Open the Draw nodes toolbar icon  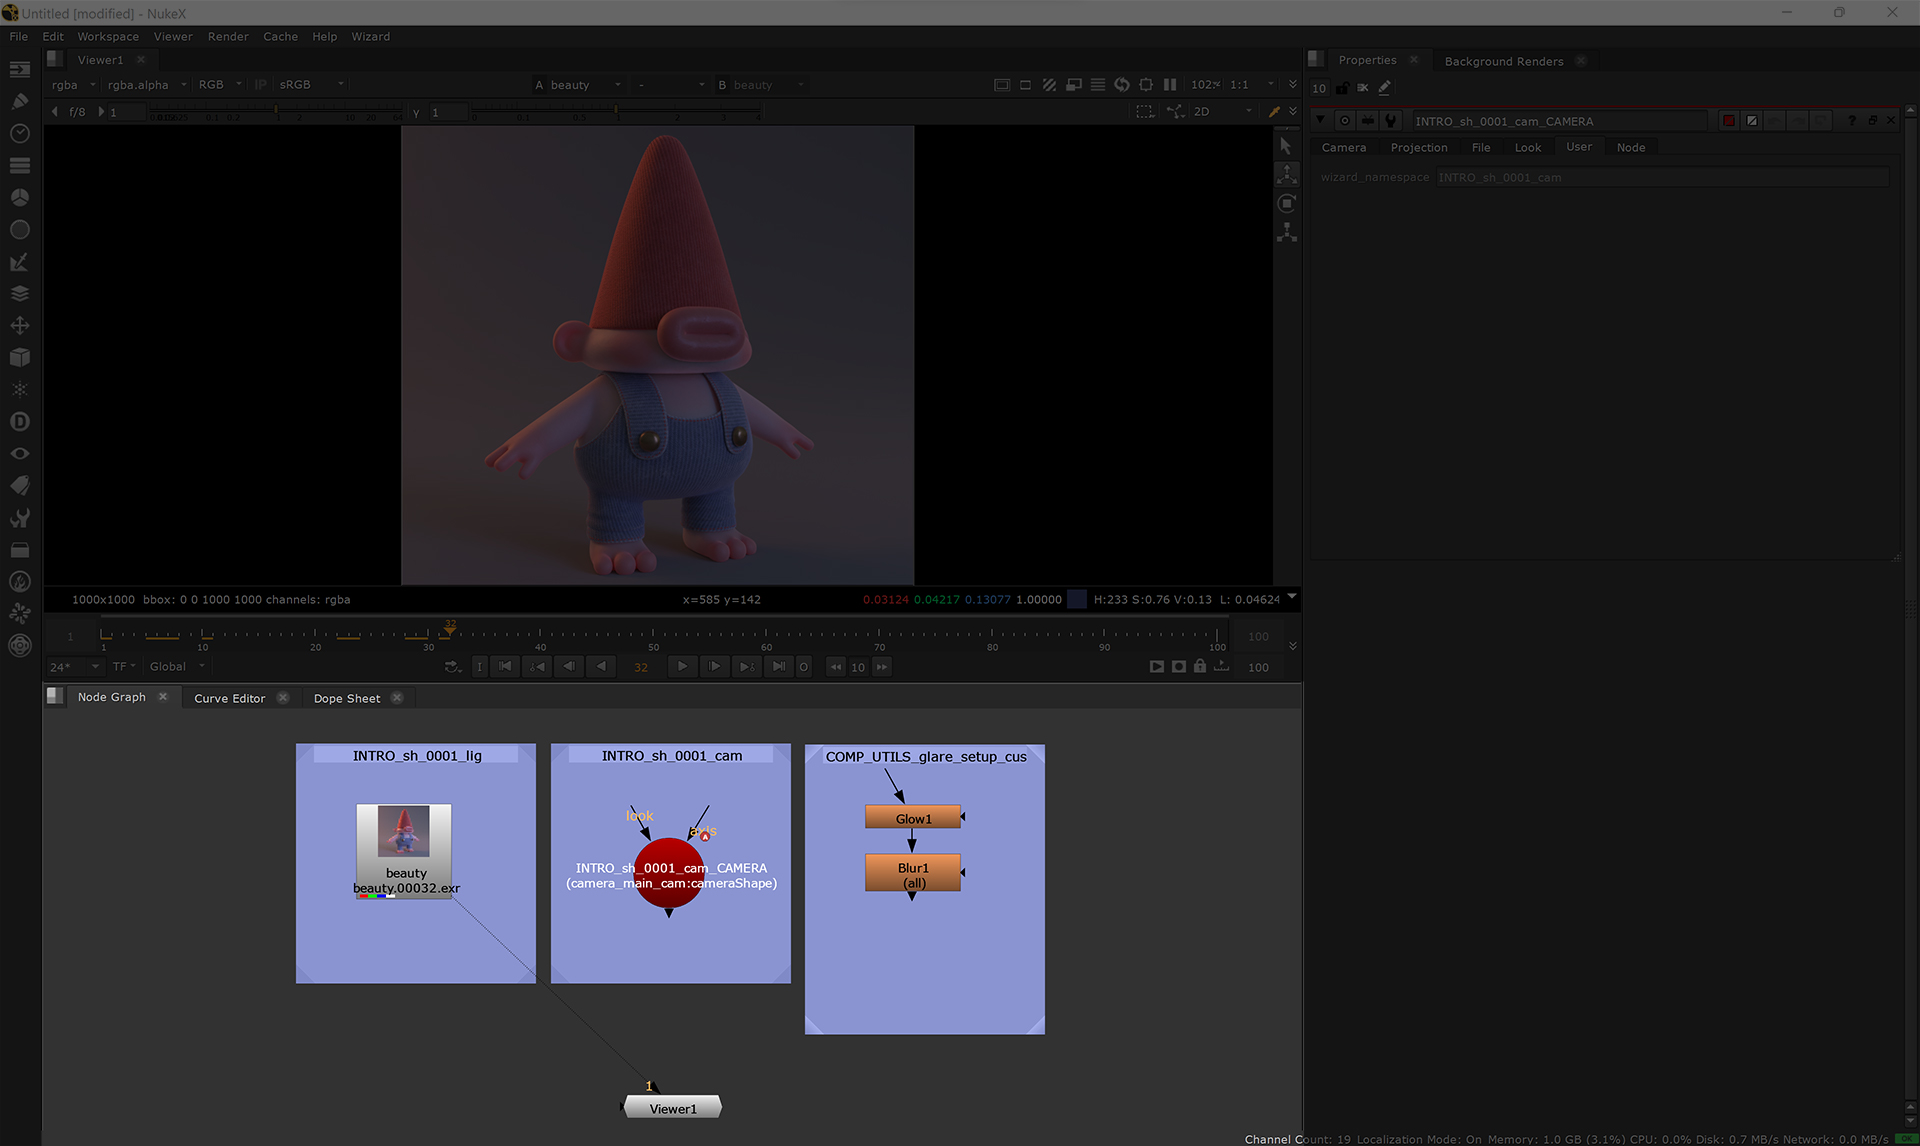(x=19, y=101)
